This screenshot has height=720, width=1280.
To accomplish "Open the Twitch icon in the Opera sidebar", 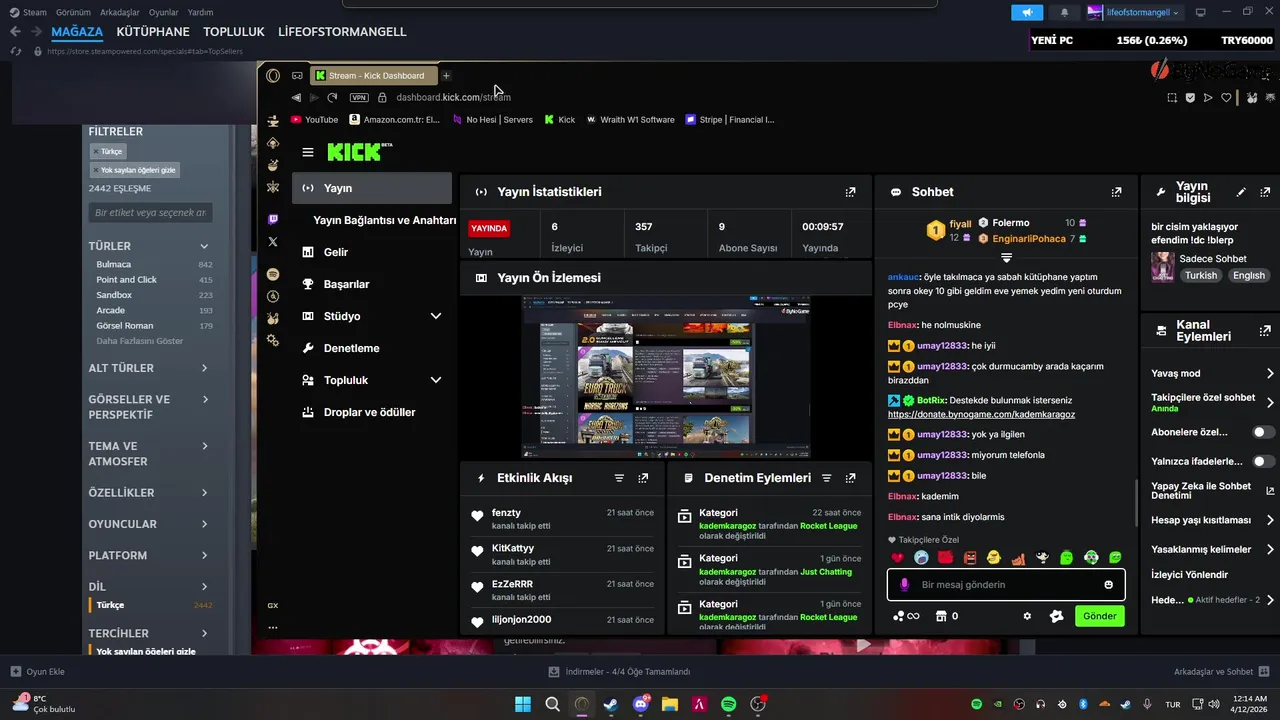I will coord(273,219).
